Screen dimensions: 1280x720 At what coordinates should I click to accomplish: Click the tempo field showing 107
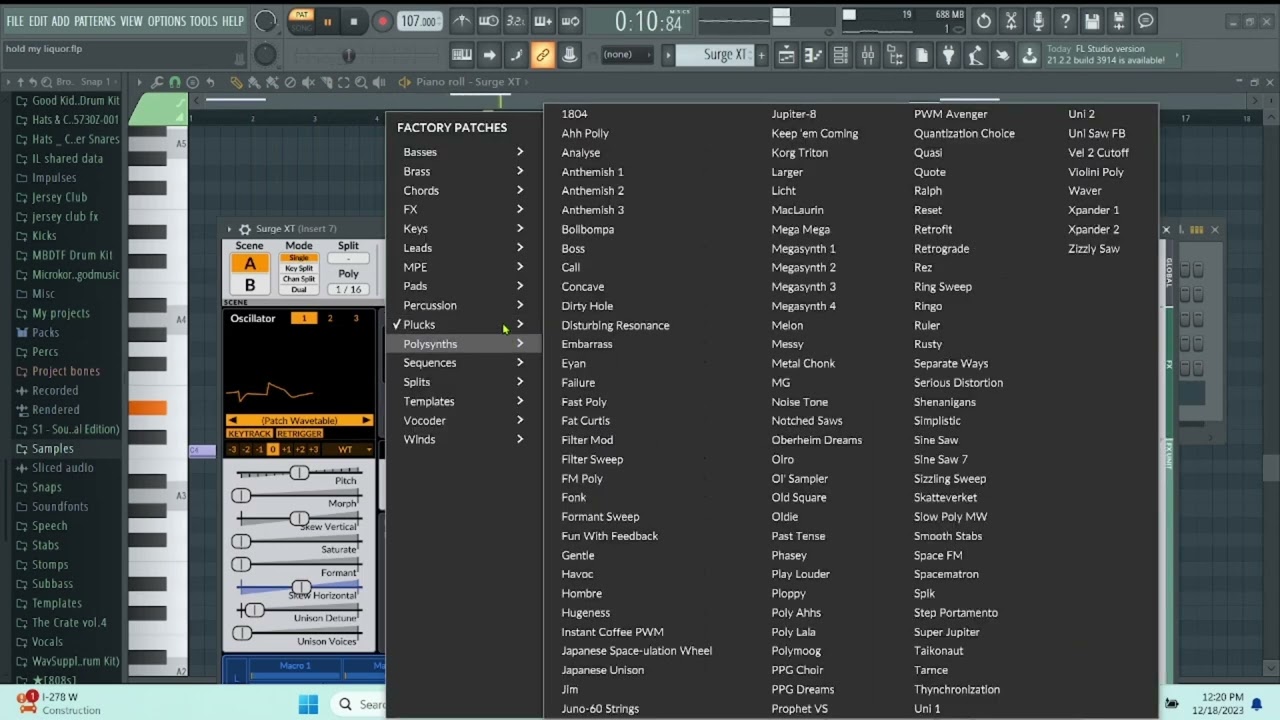pos(419,21)
